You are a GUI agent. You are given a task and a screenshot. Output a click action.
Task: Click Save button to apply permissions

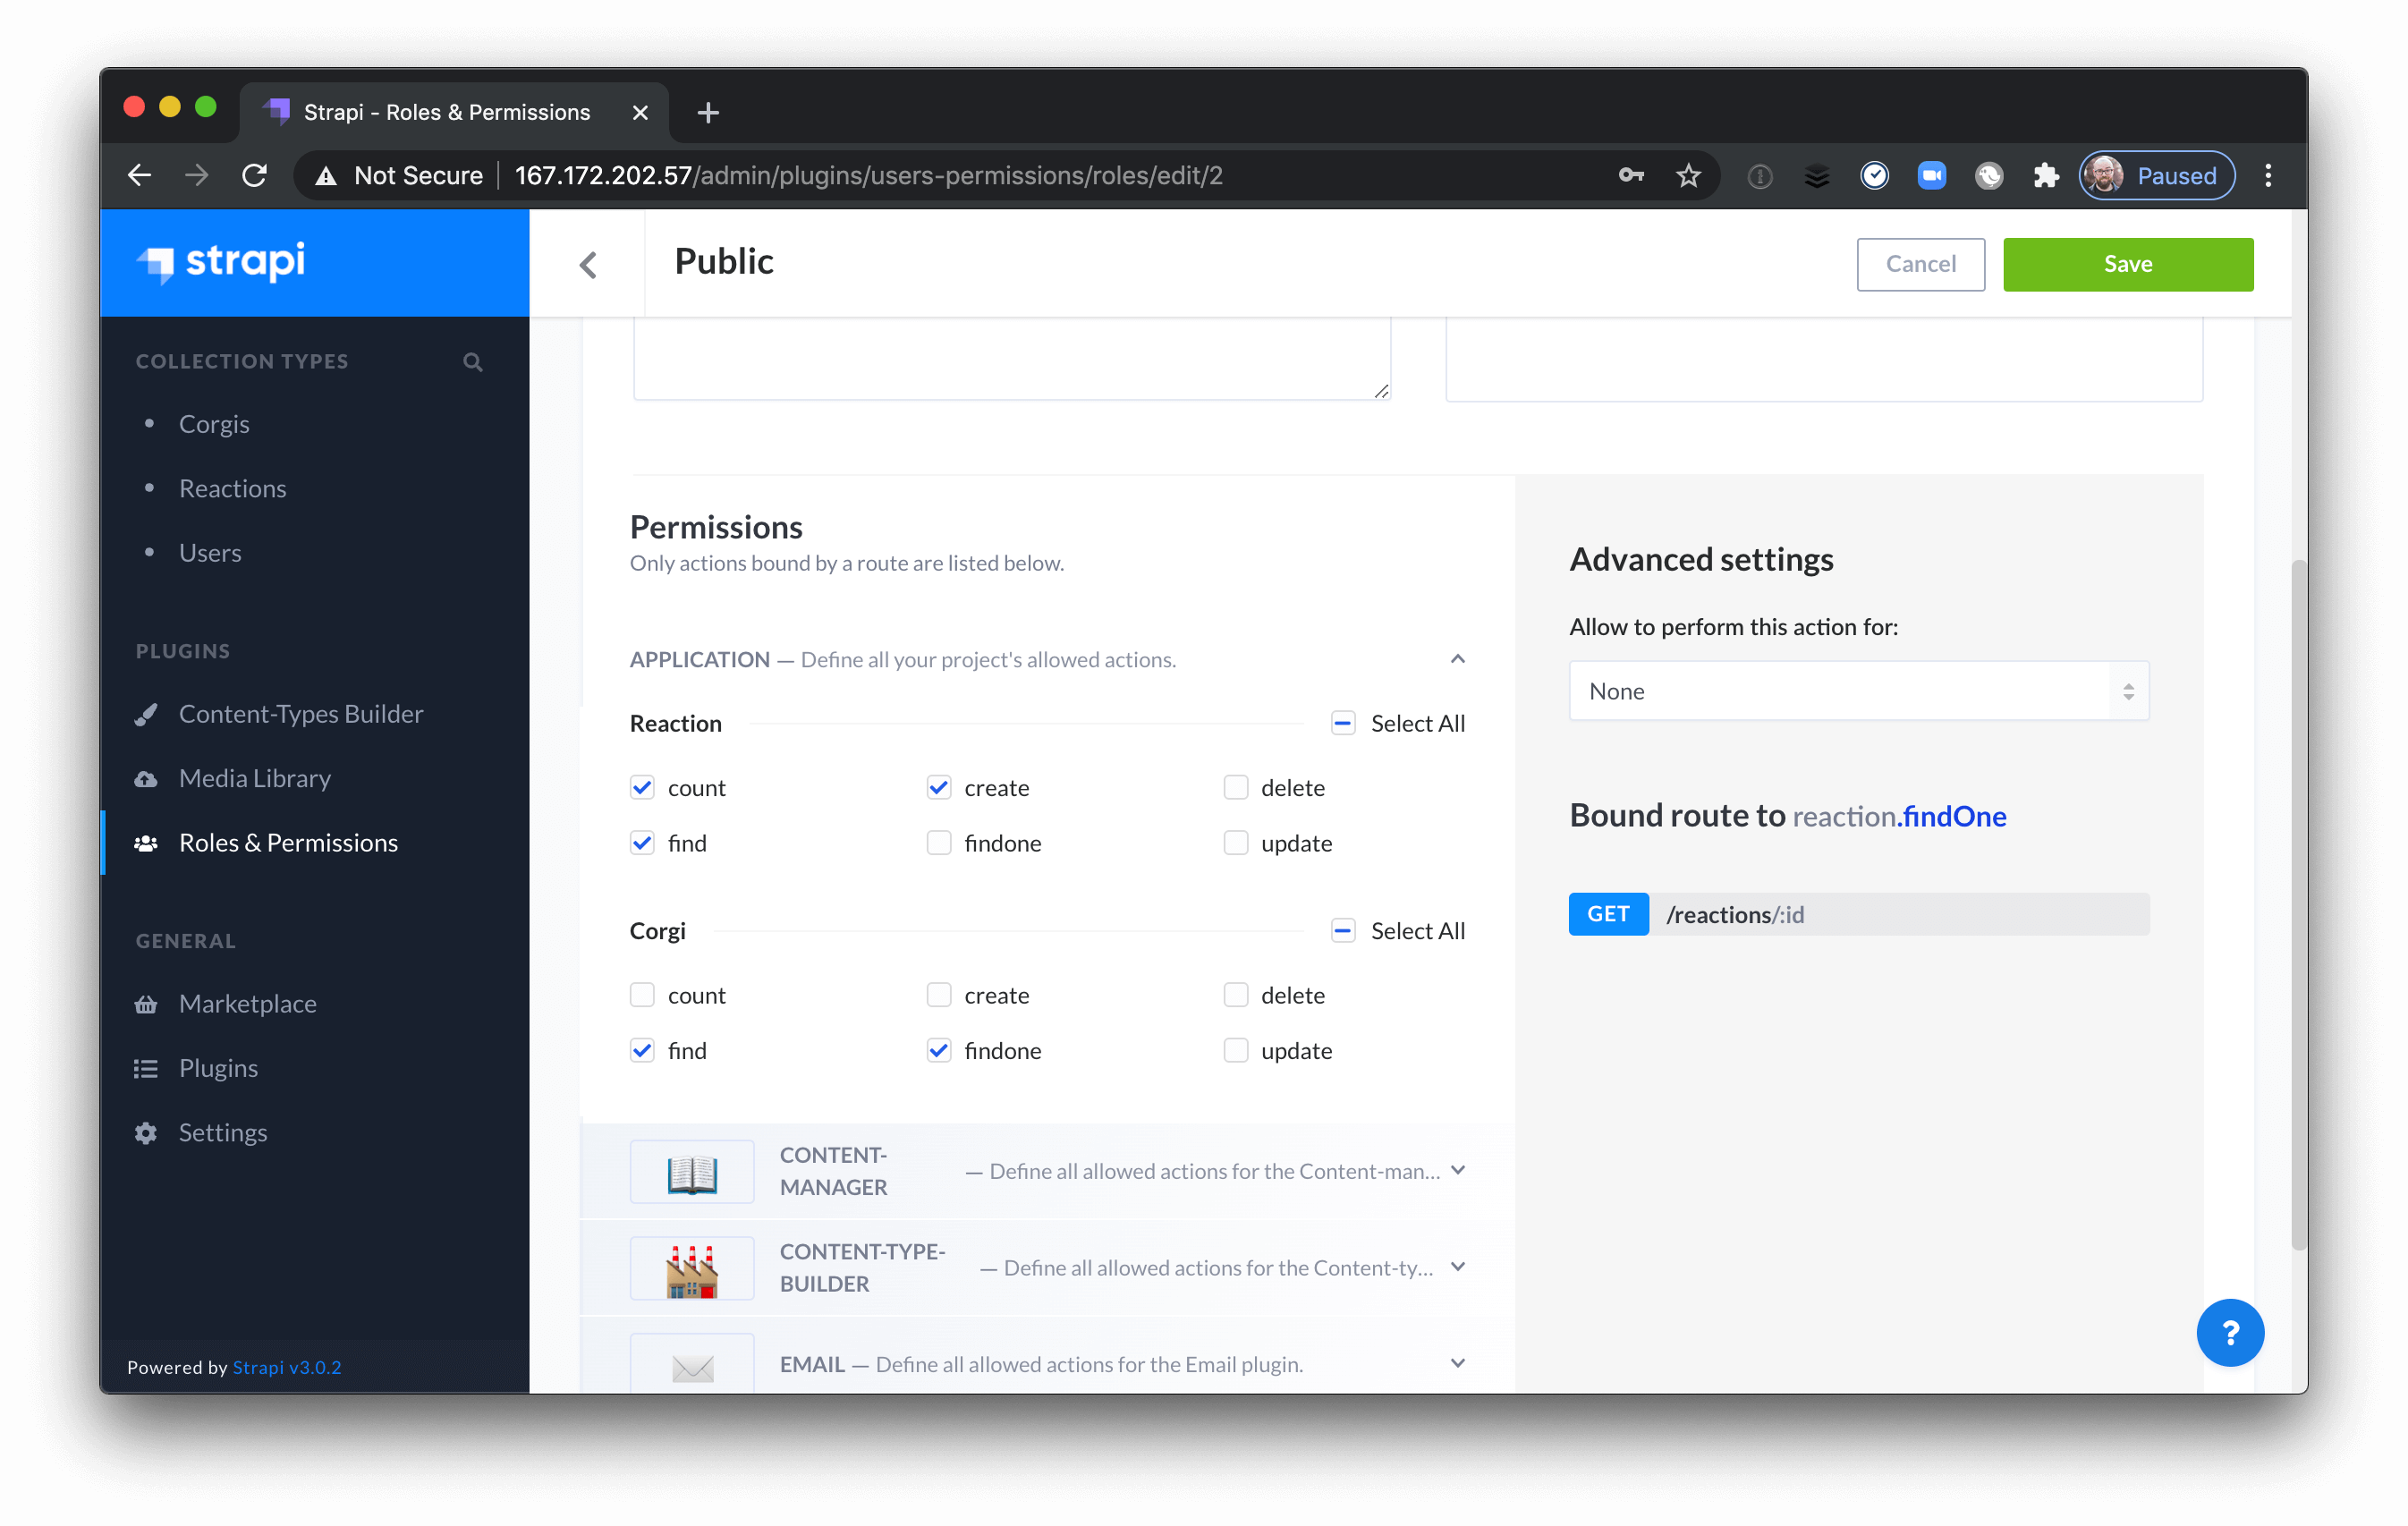click(2129, 262)
